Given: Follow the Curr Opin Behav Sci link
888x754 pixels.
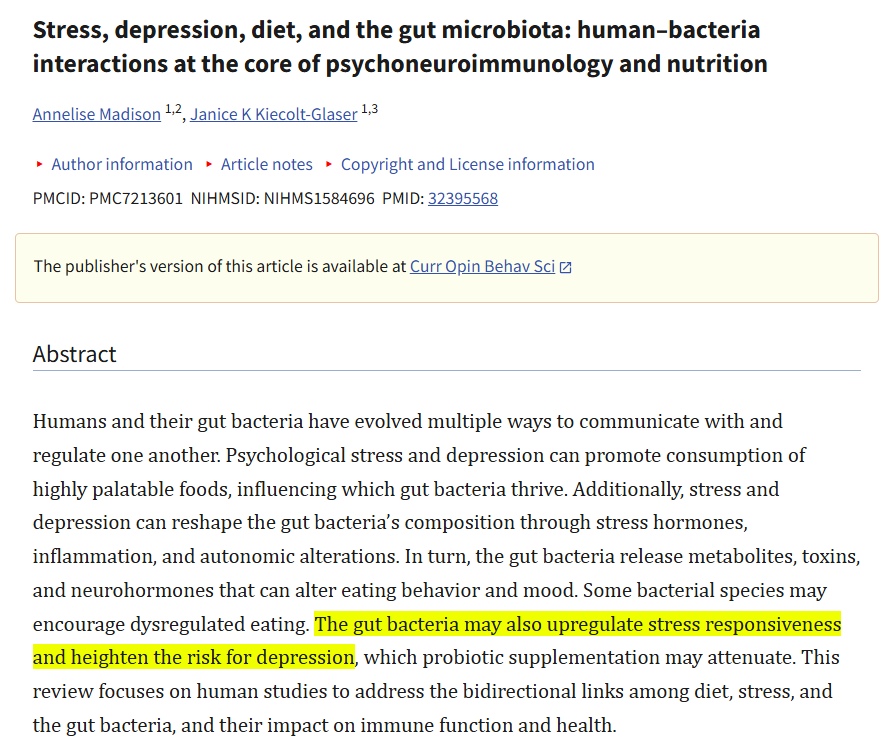Looking at the screenshot, I should point(482,266).
